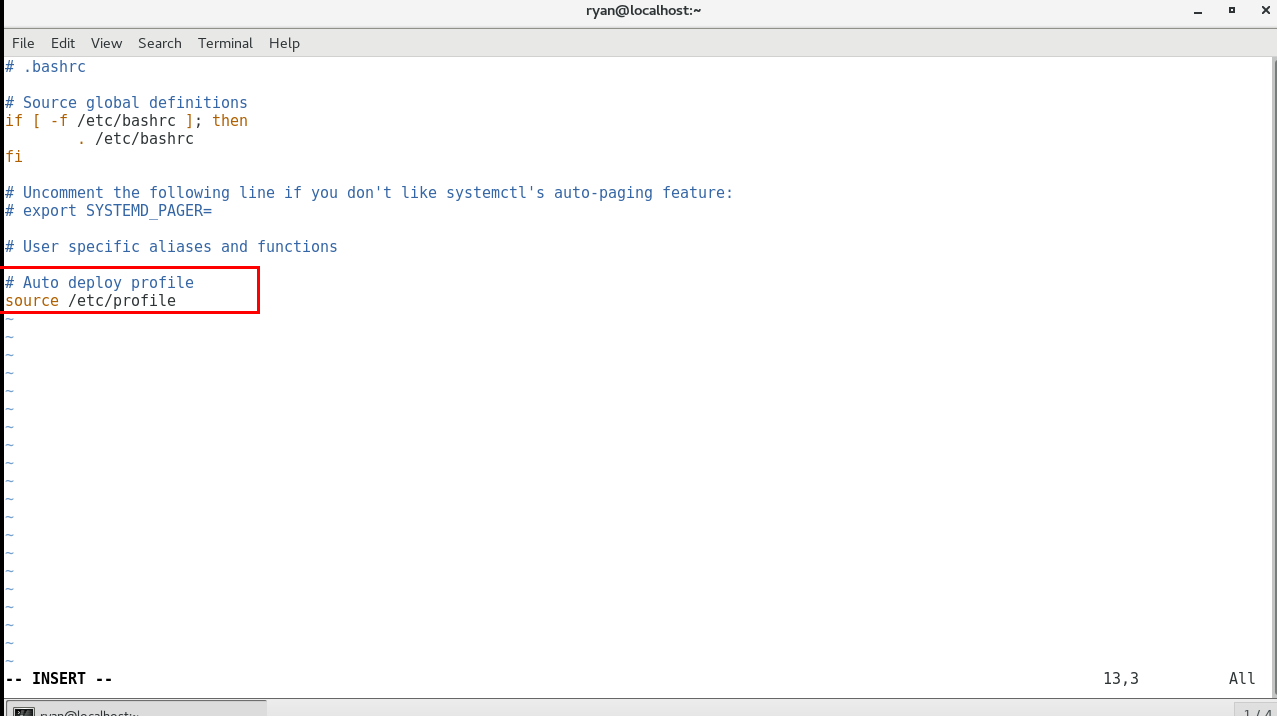Click the 'if [ -f /etc/bashrc ]; then' line
Screen dimensions: 1277x716
(x=126, y=121)
